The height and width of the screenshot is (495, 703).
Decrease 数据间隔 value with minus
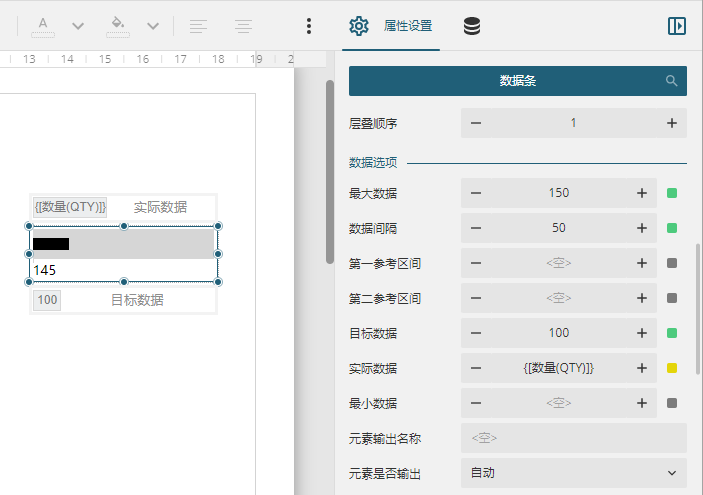(476, 228)
